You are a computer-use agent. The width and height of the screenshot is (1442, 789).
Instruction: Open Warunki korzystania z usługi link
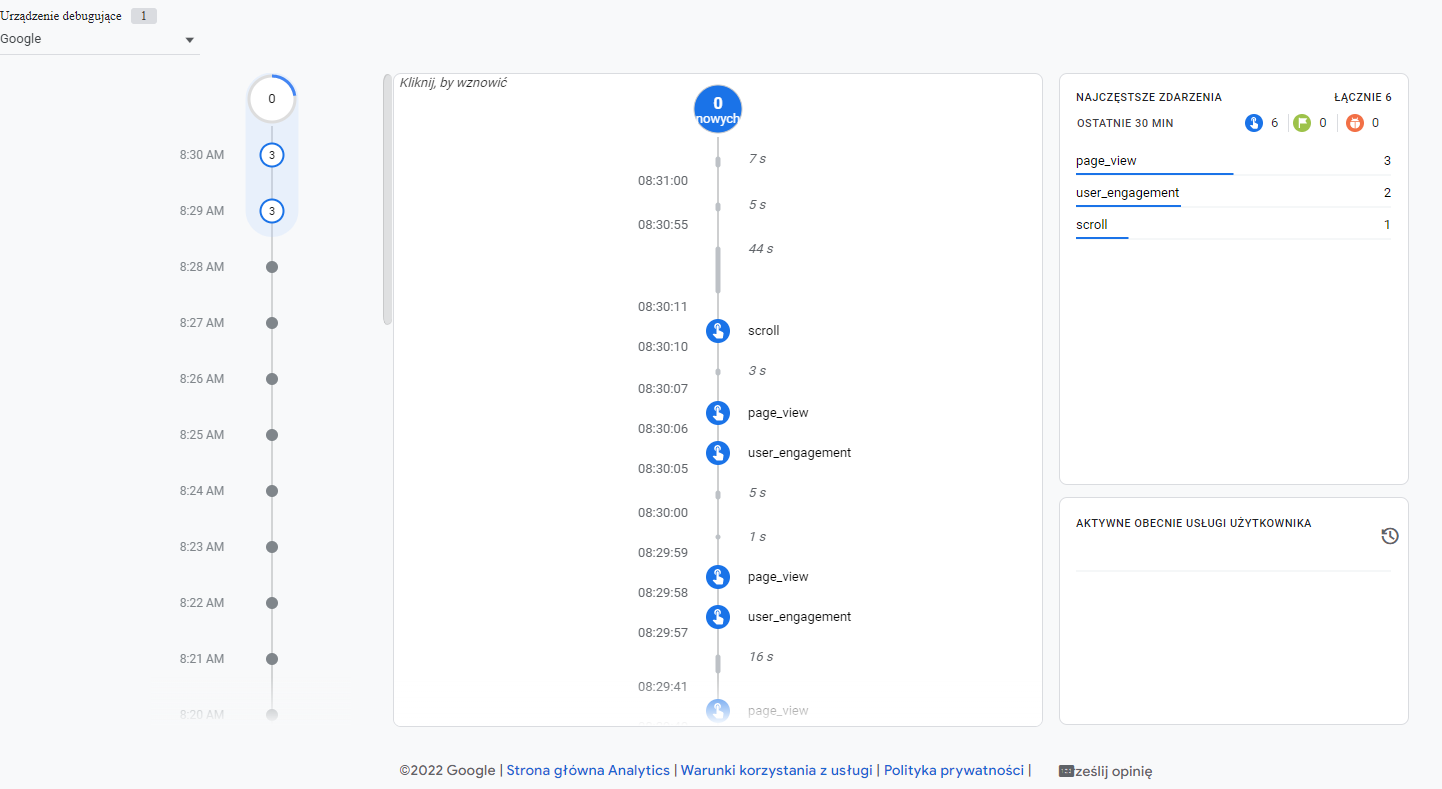776,770
